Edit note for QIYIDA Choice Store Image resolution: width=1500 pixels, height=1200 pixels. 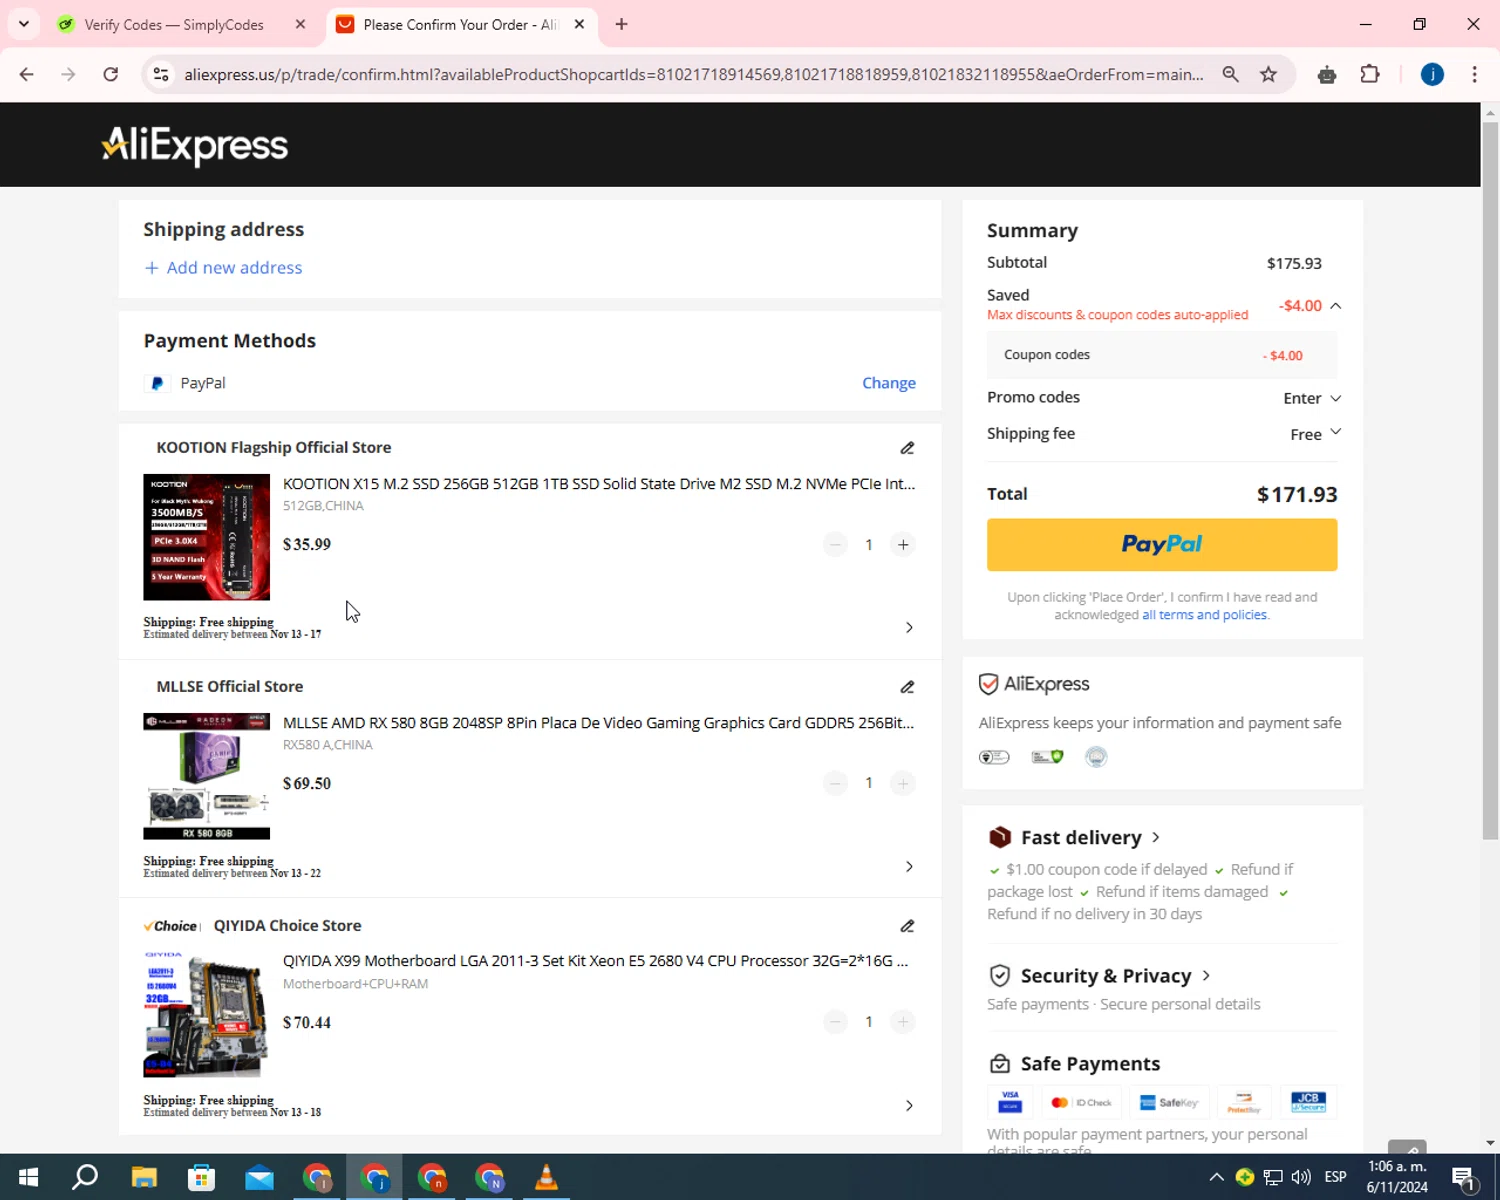(907, 926)
